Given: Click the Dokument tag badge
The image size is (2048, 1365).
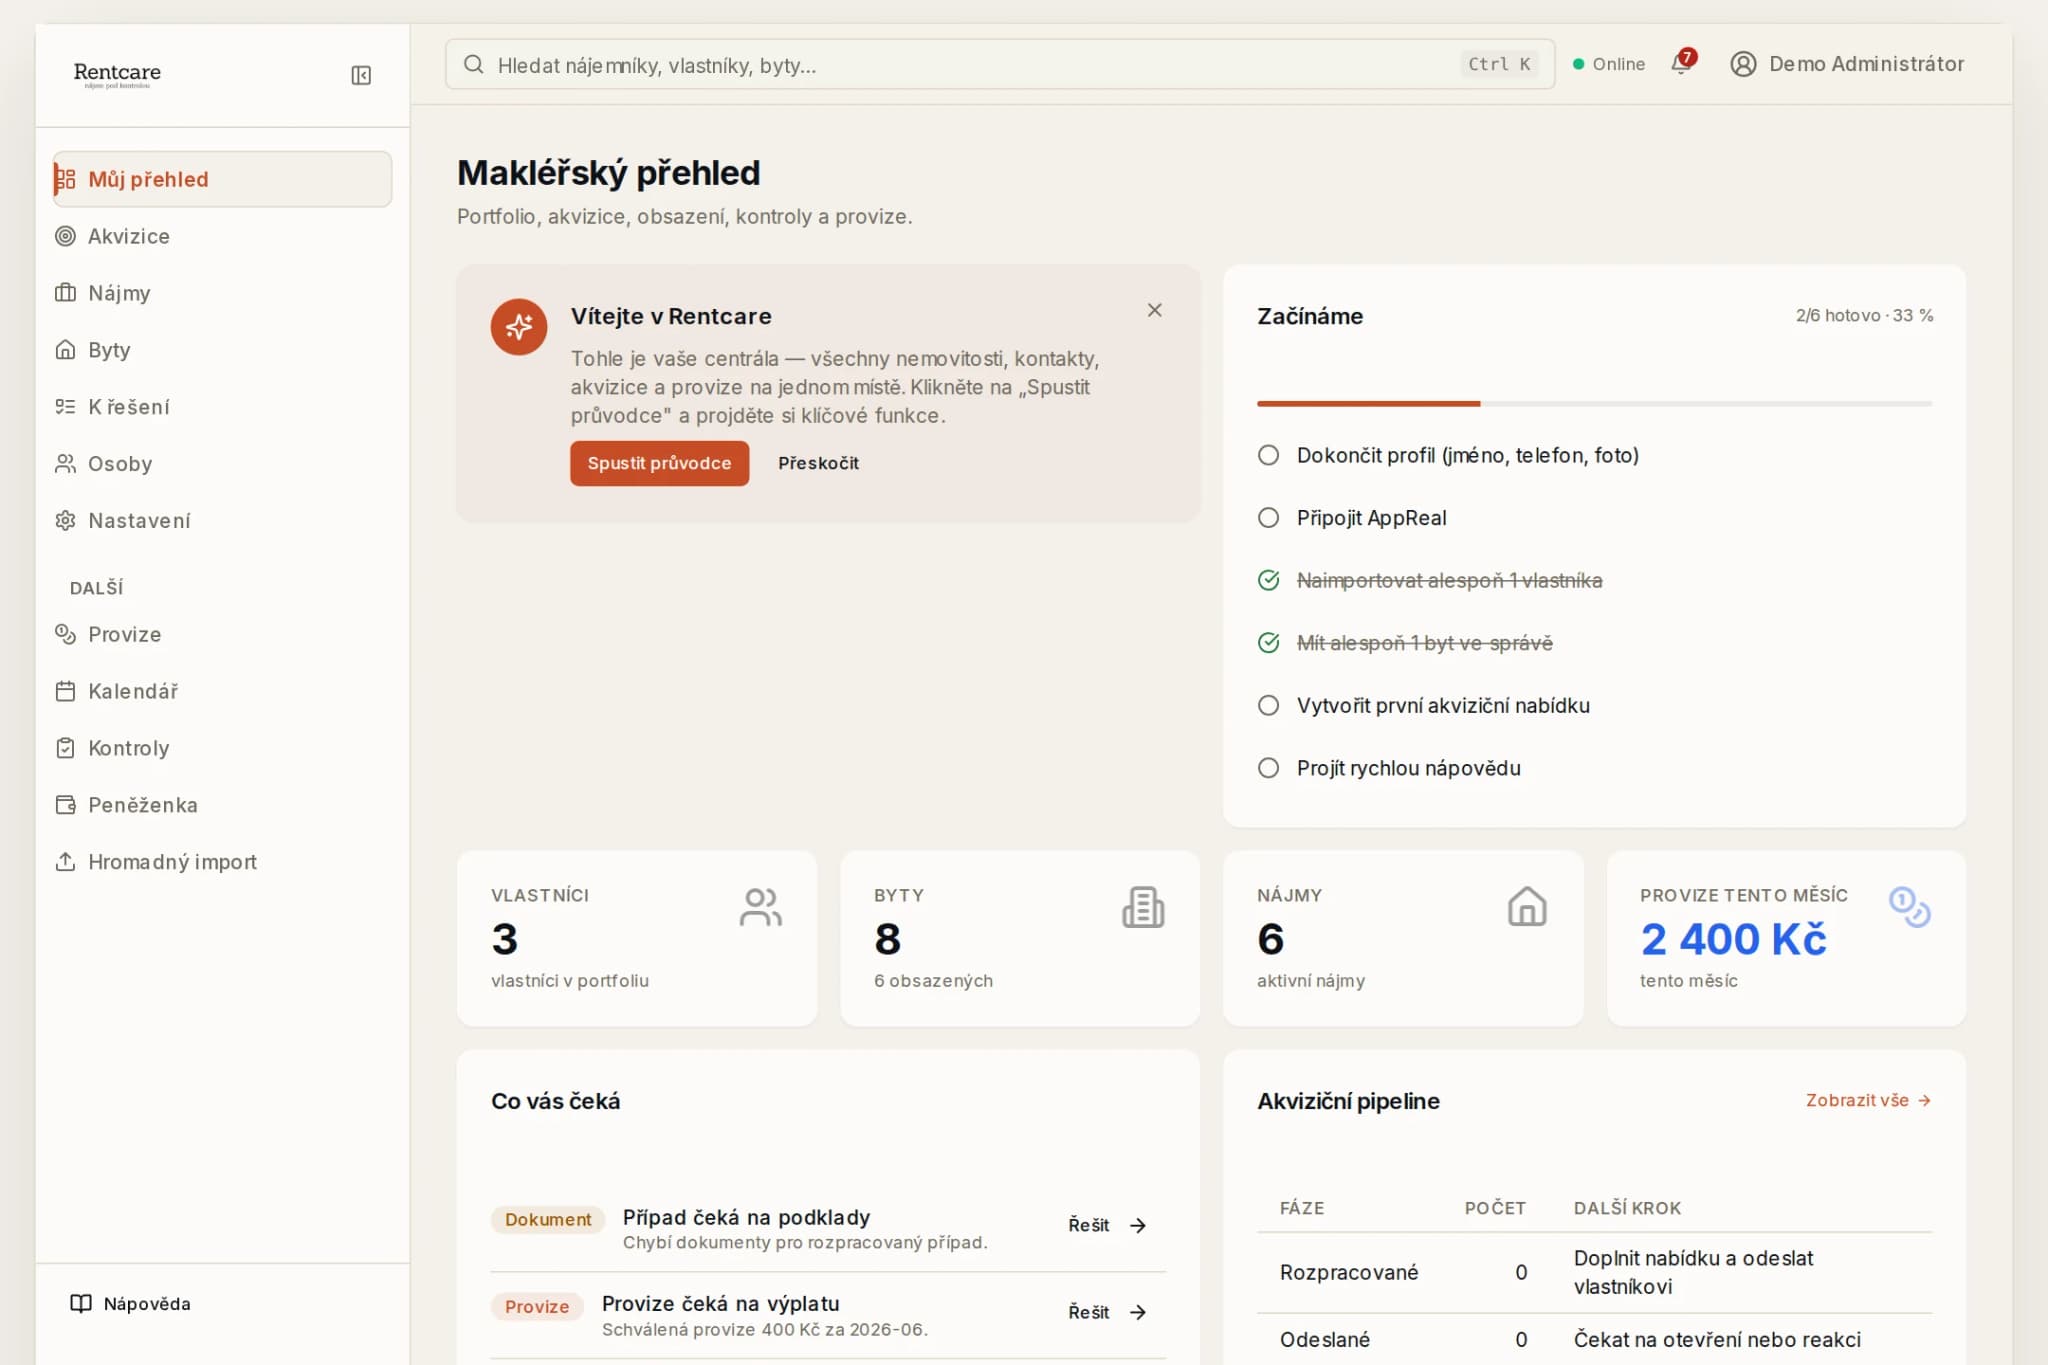Looking at the screenshot, I should (548, 1220).
